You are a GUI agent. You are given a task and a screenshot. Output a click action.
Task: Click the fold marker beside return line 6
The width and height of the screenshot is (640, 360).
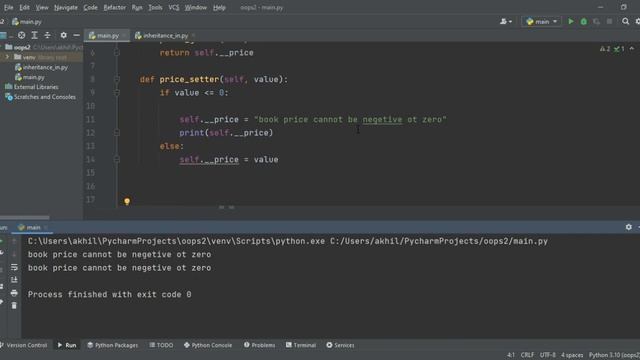pos(117,53)
